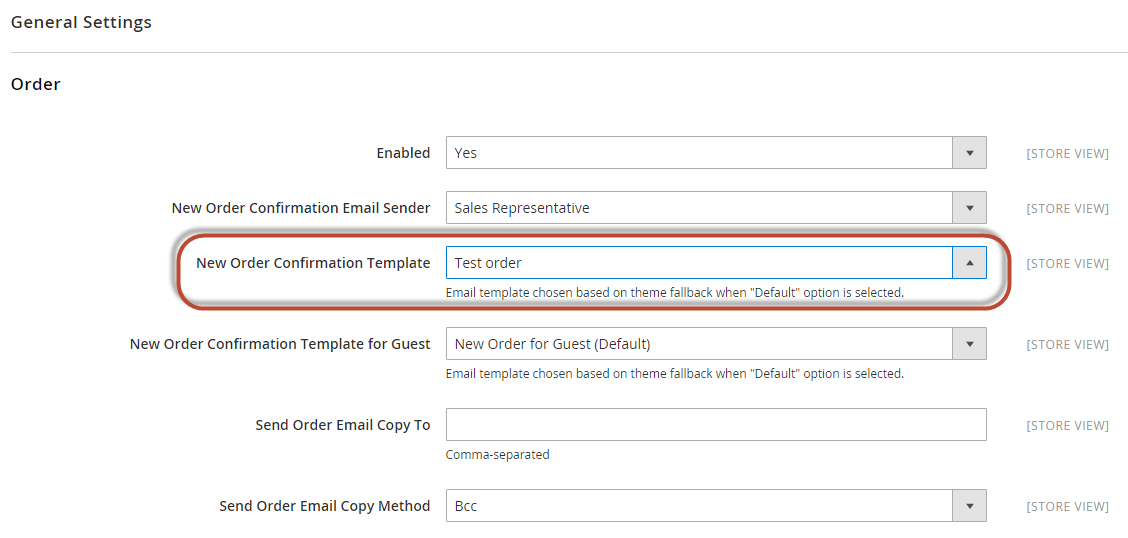Click the New Order Confirmation Template label
Image resolution: width=1128 pixels, height=538 pixels.
(313, 263)
